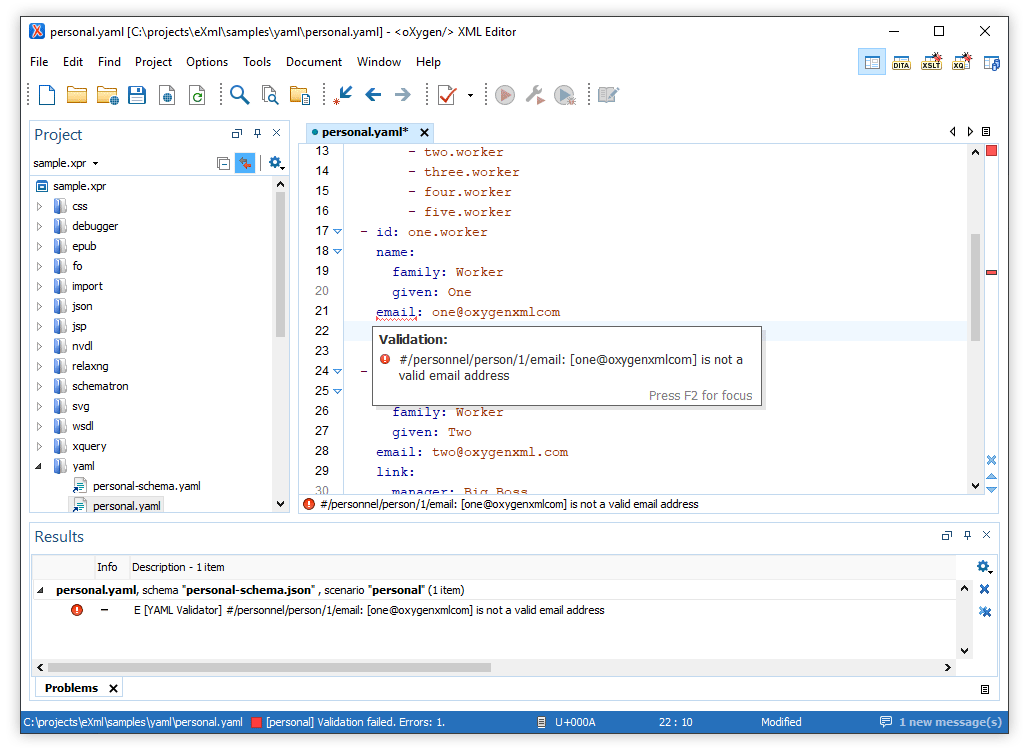
Task: Open the Document menu
Action: [314, 62]
